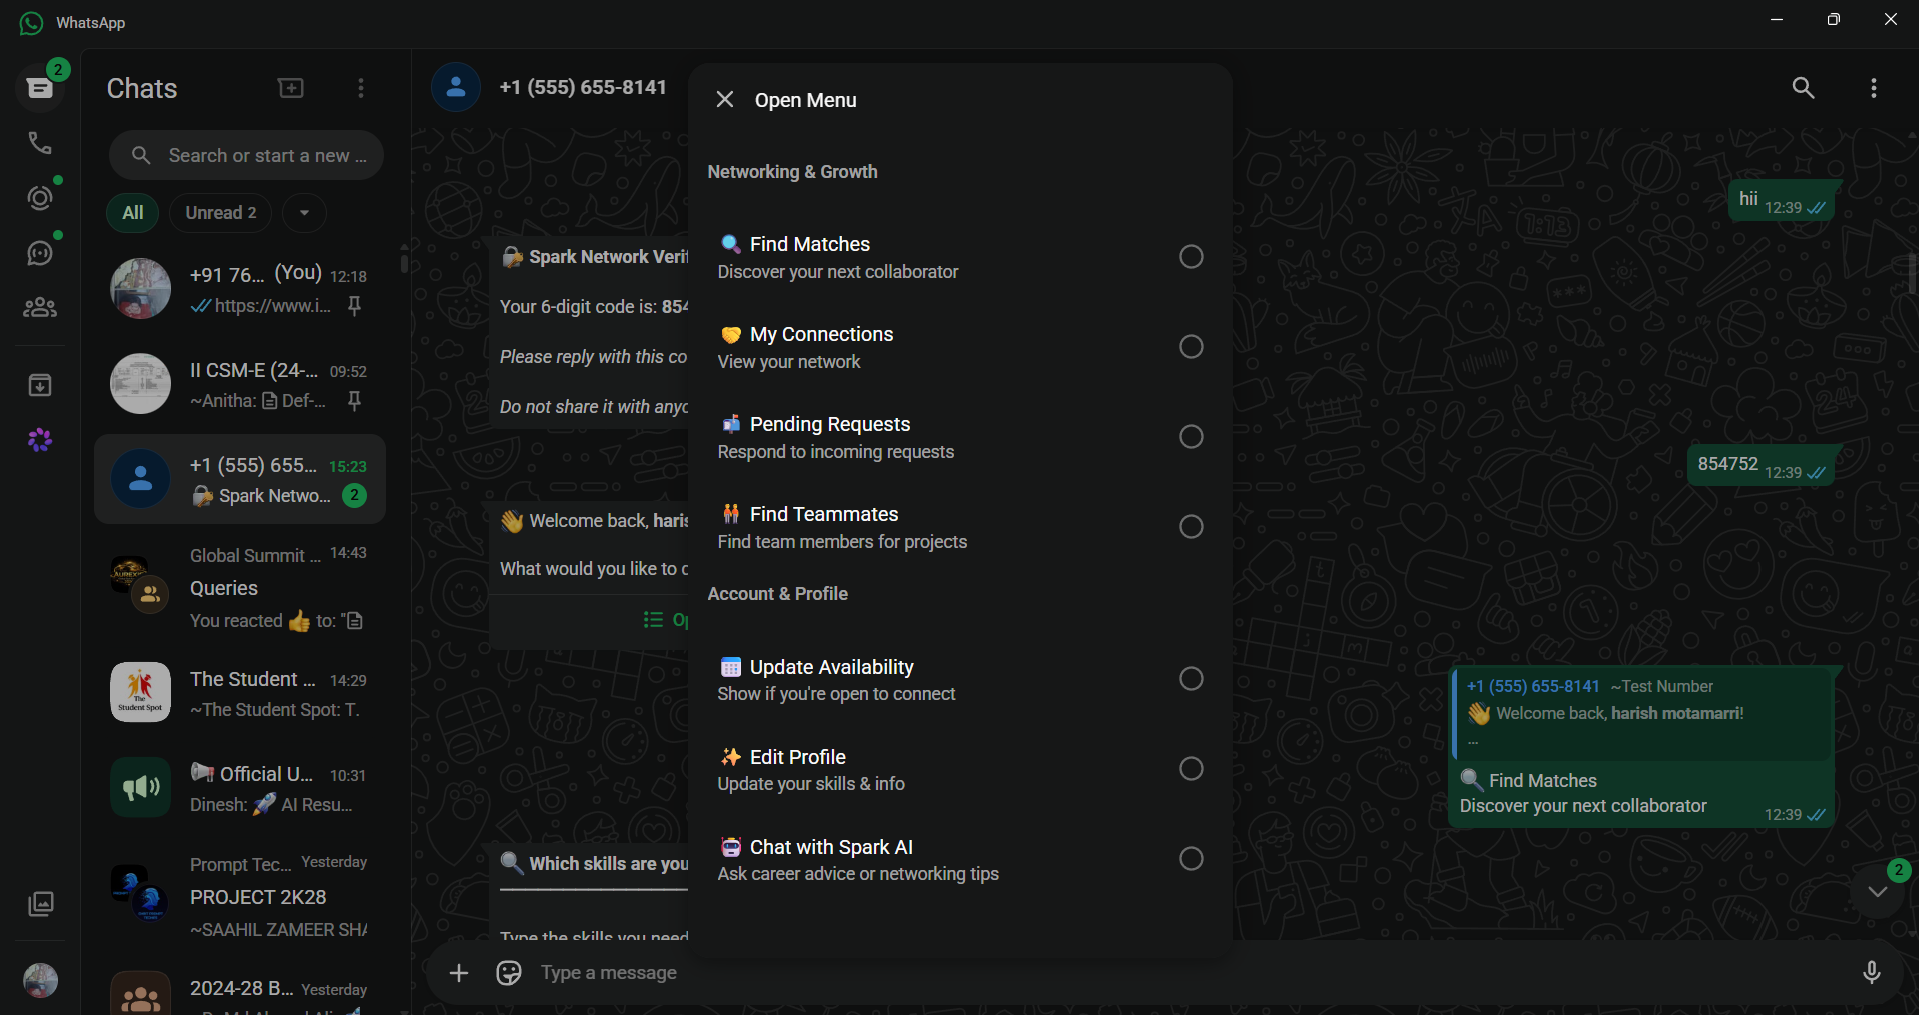Open the My Connections menu entry label

(822, 334)
